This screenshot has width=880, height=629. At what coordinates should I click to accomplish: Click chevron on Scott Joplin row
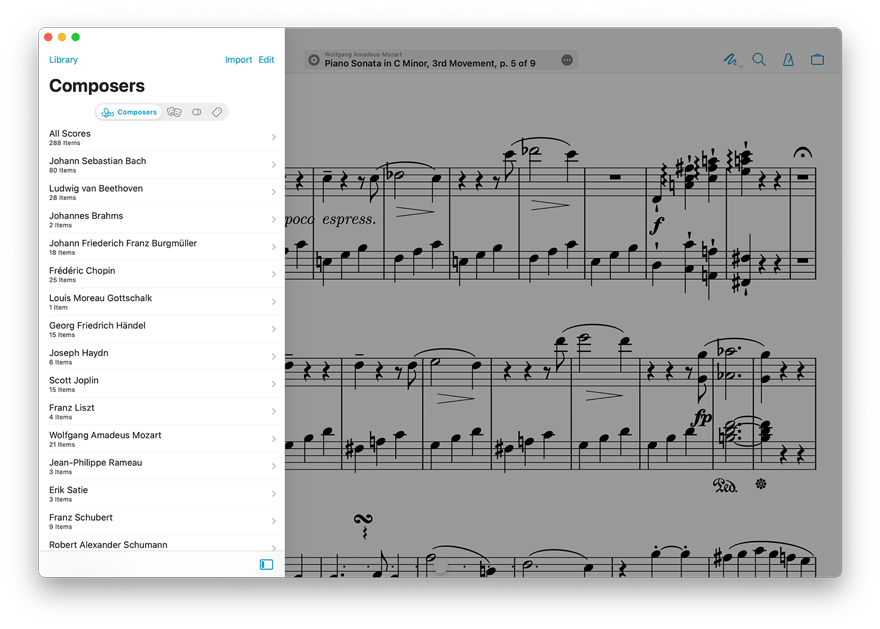[x=274, y=384]
